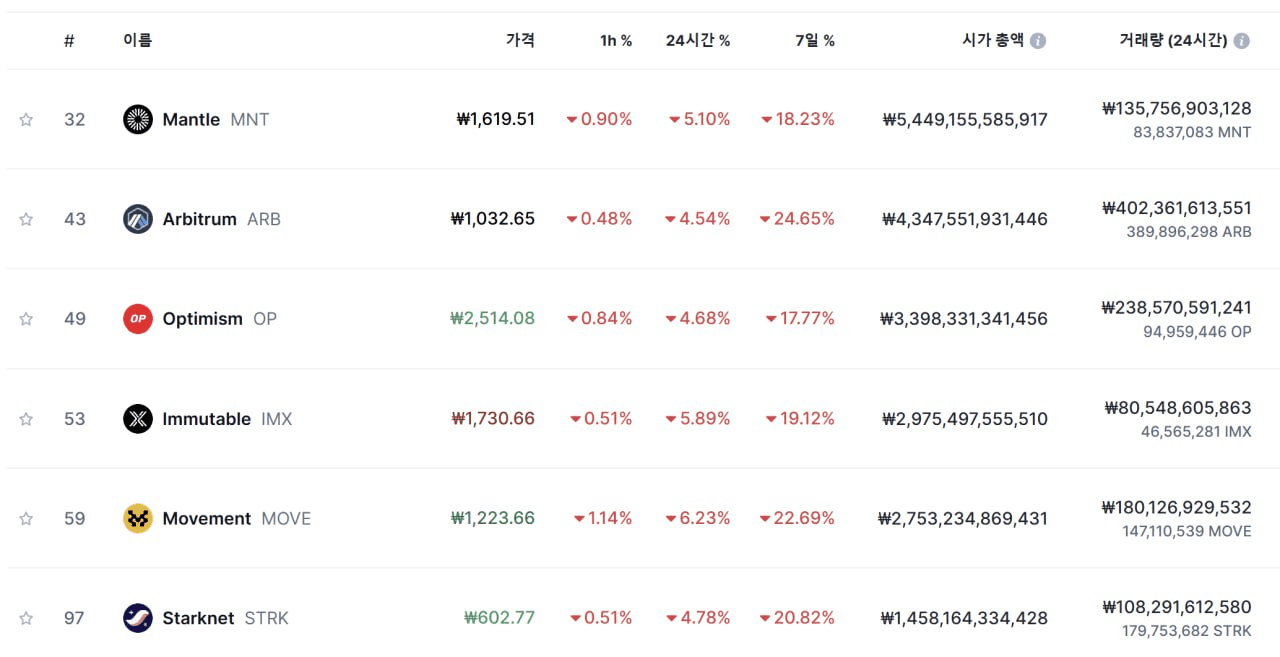This screenshot has height=657, width=1280.
Task: Click the Mantle coin logo icon
Action: [x=138, y=119]
